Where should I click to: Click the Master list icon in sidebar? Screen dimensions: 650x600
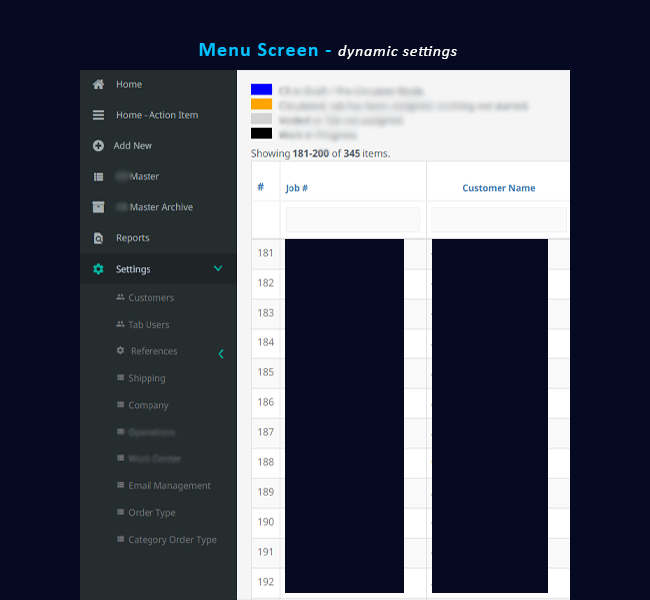click(98, 177)
